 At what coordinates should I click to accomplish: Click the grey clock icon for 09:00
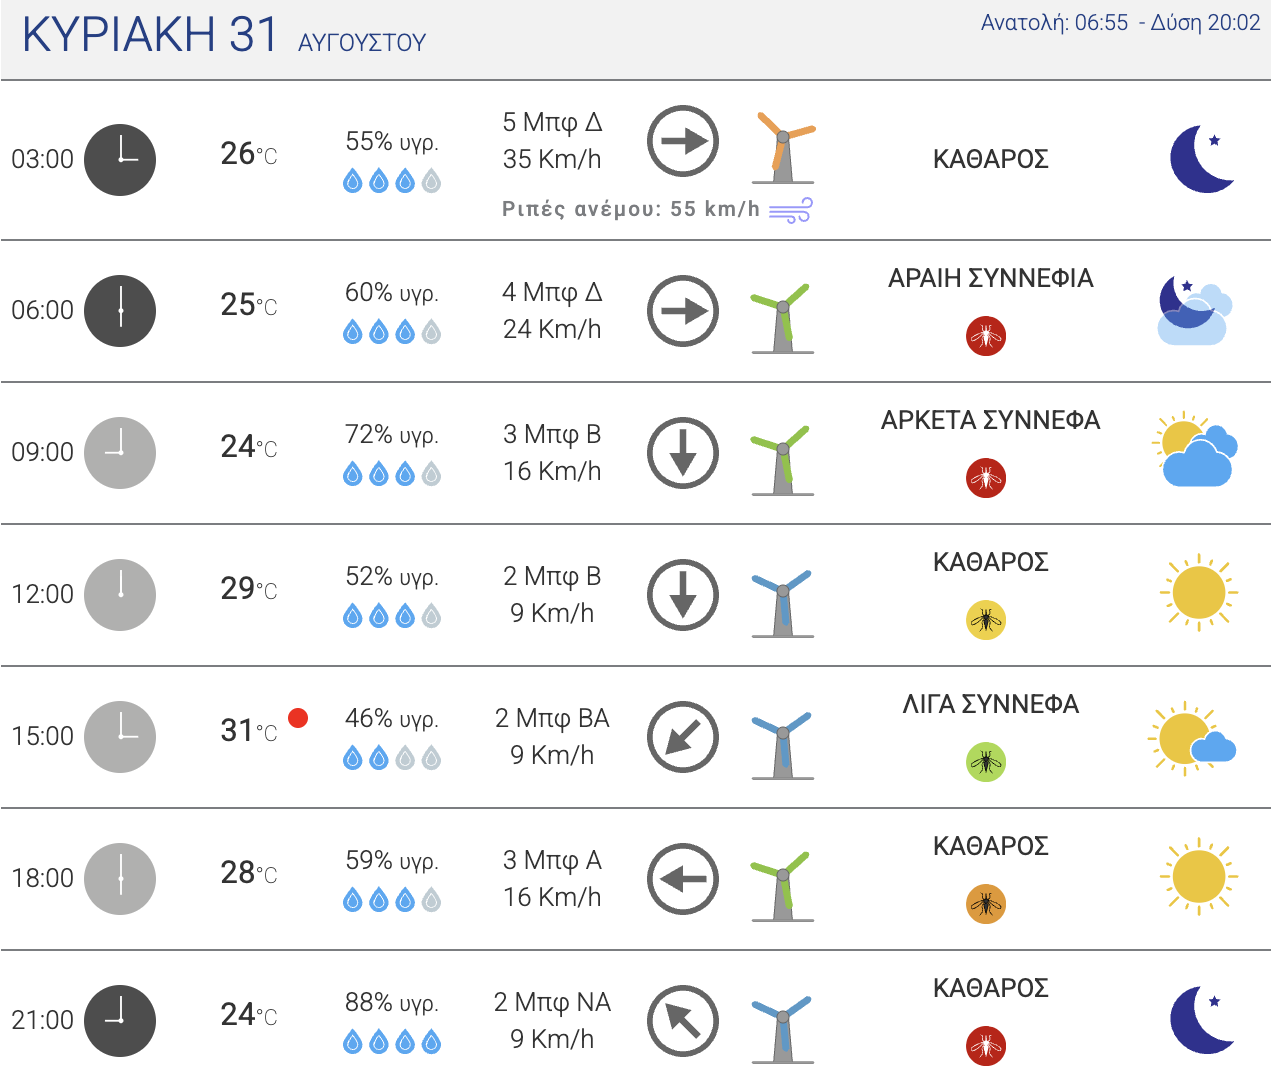(120, 452)
